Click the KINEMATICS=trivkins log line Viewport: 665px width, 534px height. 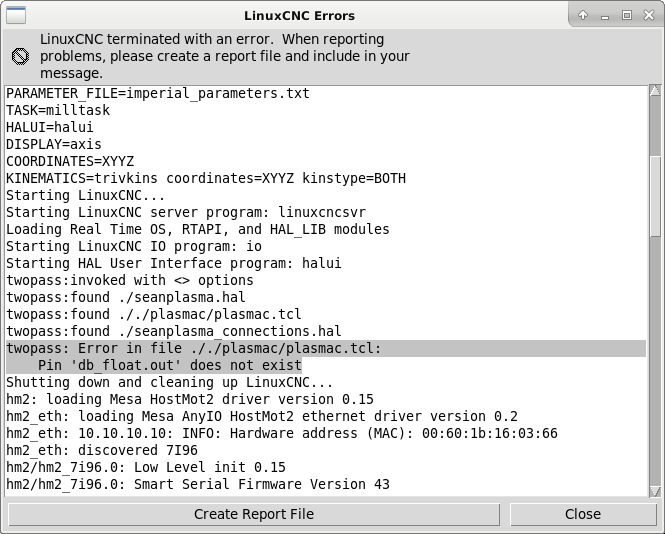[206, 178]
